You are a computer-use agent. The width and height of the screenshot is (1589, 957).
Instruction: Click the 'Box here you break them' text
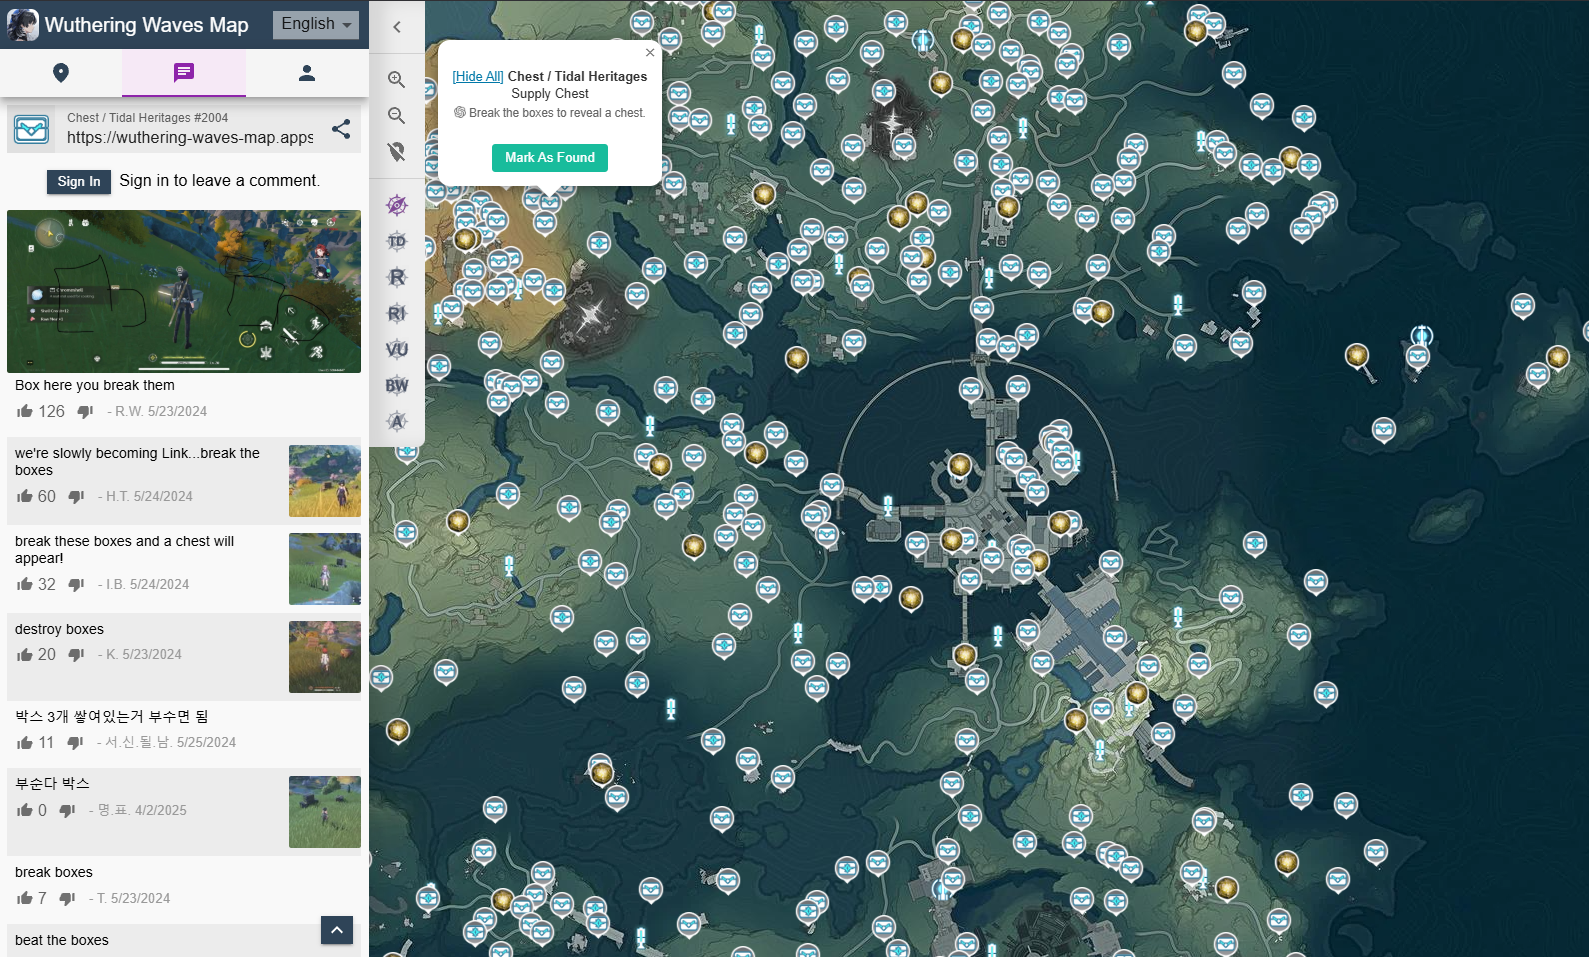click(95, 385)
